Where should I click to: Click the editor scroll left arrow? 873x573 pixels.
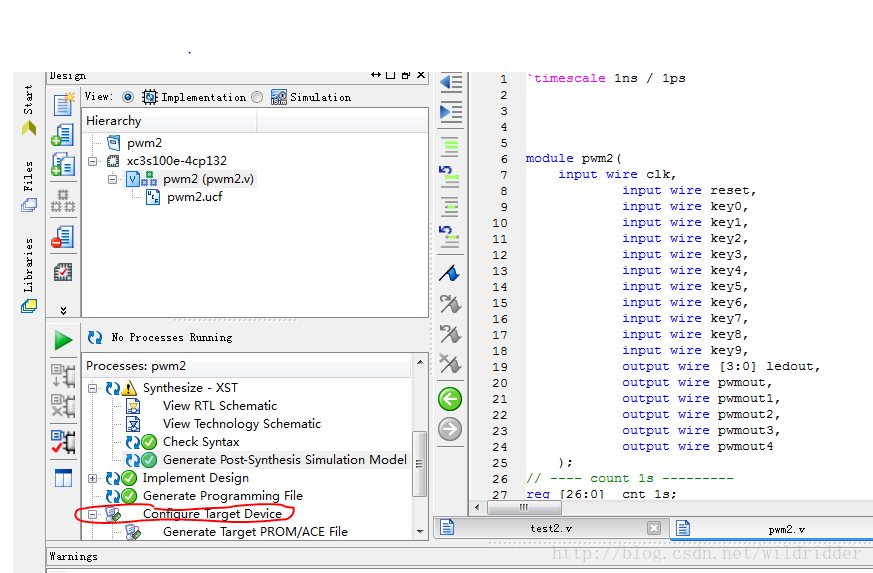click(477, 507)
